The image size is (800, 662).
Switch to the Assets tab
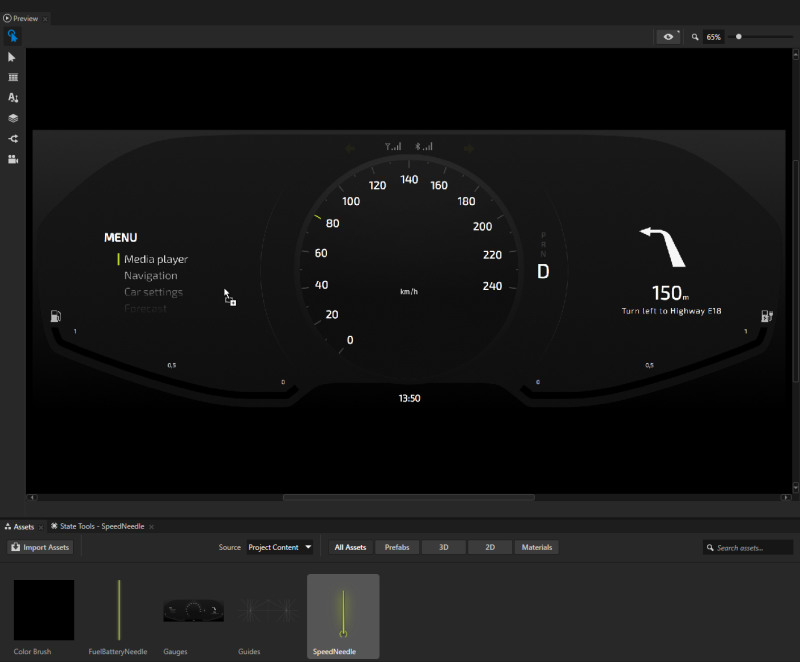click(20, 526)
